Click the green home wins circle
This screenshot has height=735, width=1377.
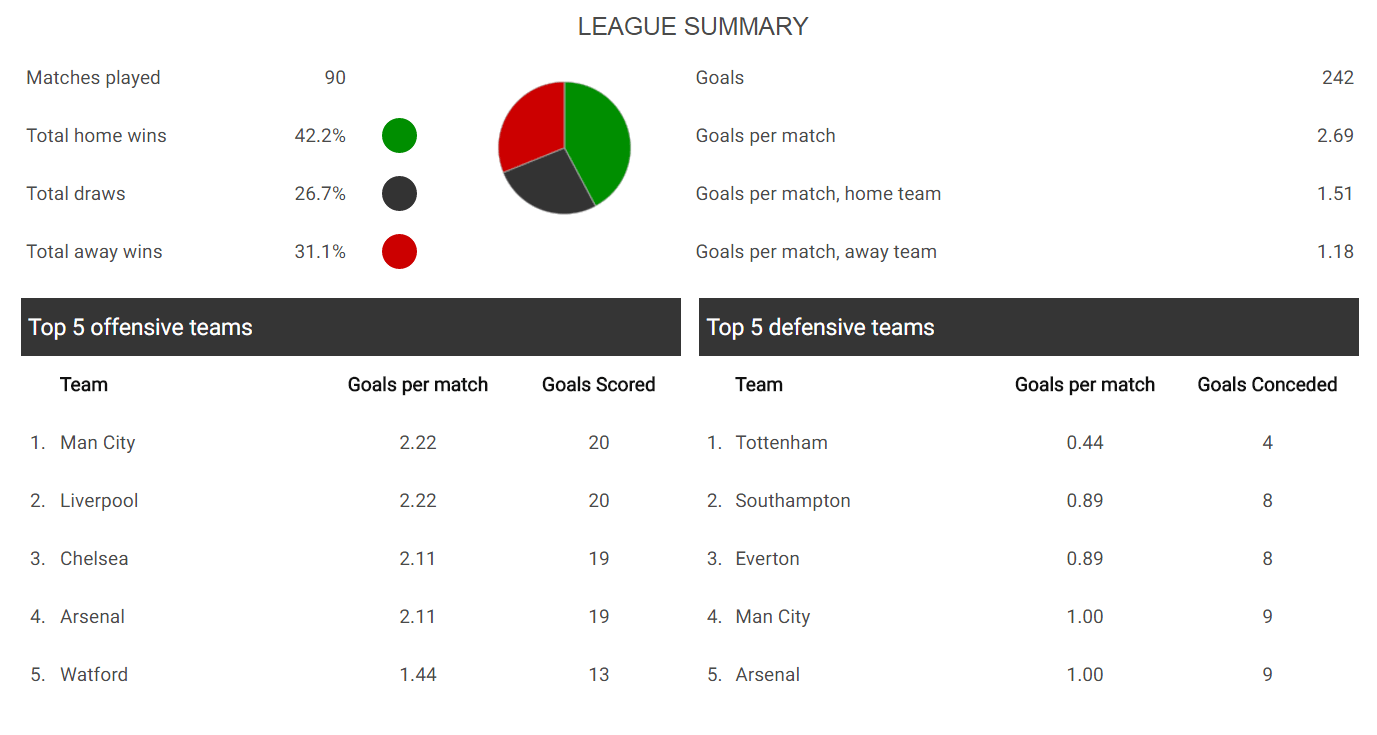[x=399, y=135]
